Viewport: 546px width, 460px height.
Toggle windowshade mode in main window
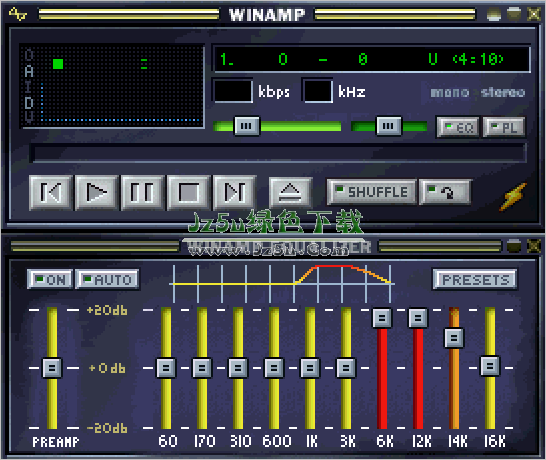pos(514,14)
